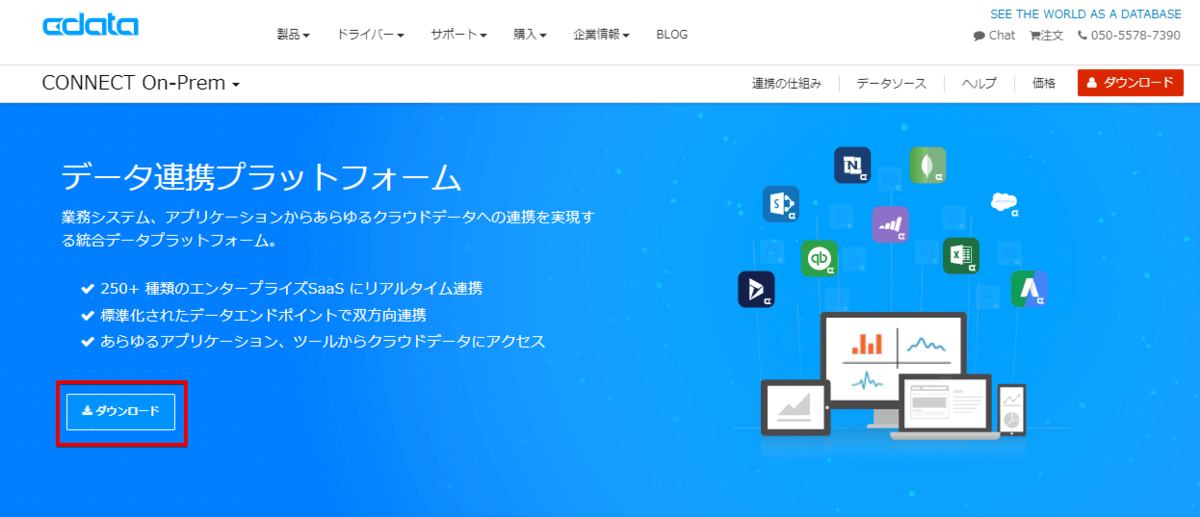The height and width of the screenshot is (517, 1200).
Task: Click the MongoDB leaf connector icon
Action: [927, 165]
